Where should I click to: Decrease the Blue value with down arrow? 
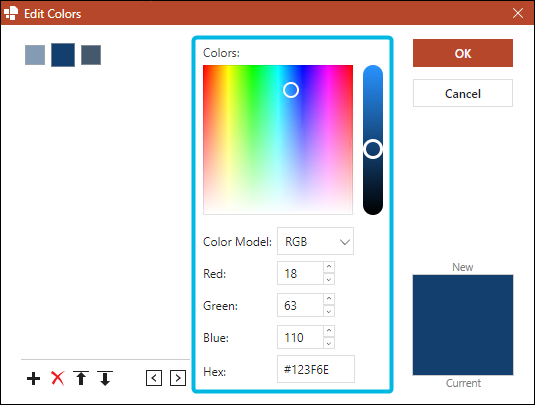pyautogui.click(x=329, y=343)
